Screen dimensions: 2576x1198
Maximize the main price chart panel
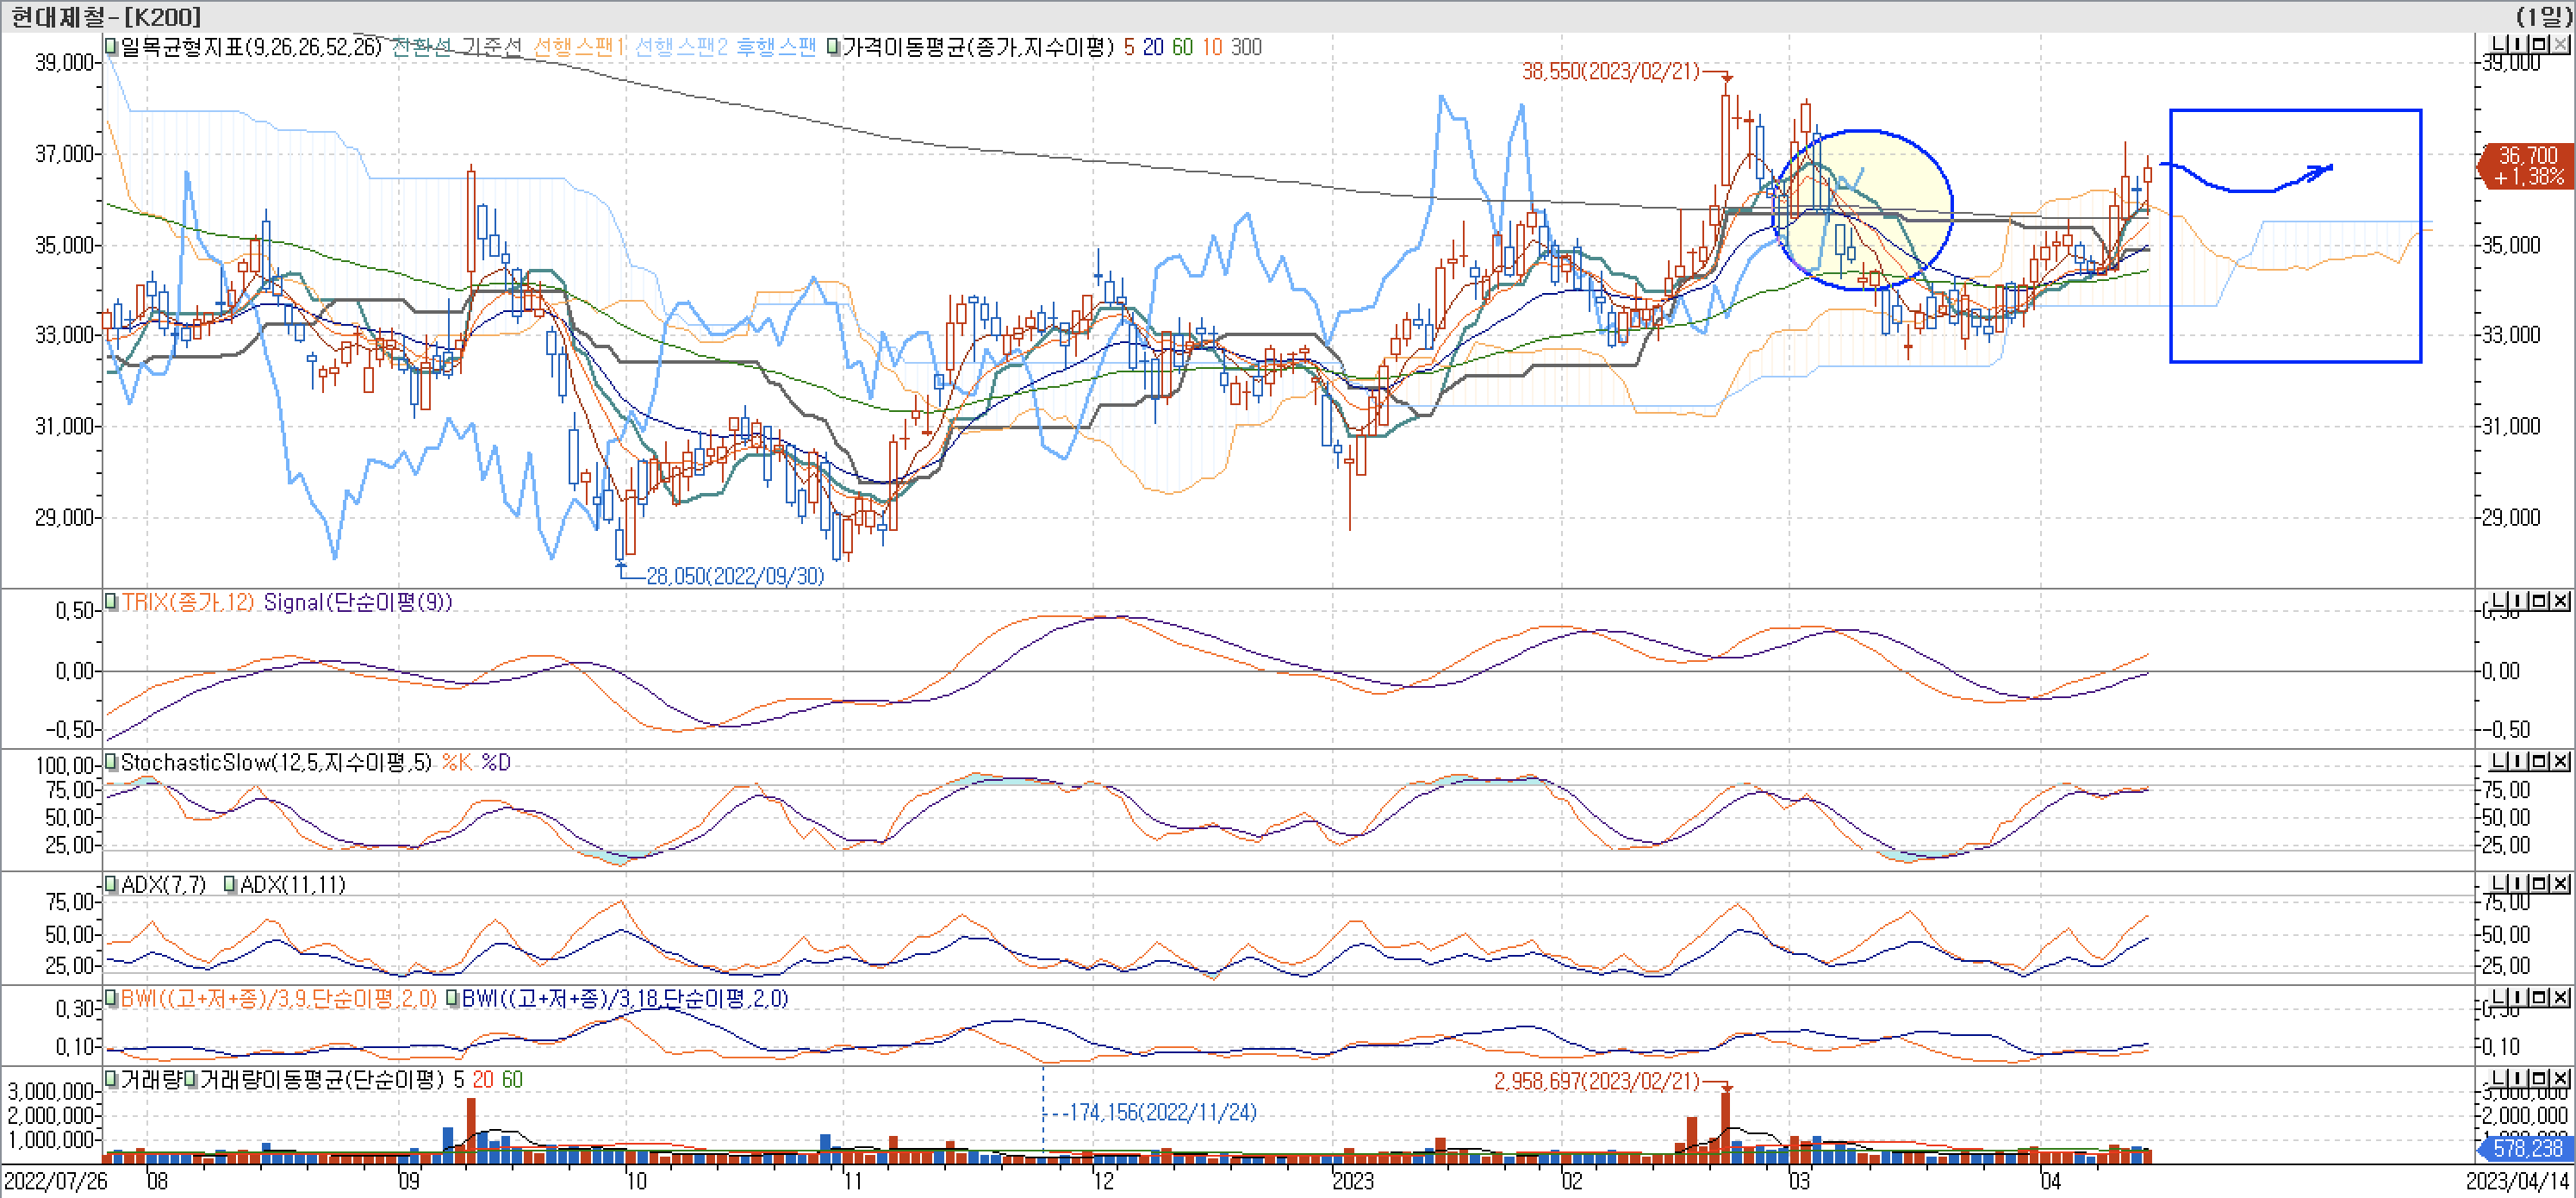(2539, 44)
